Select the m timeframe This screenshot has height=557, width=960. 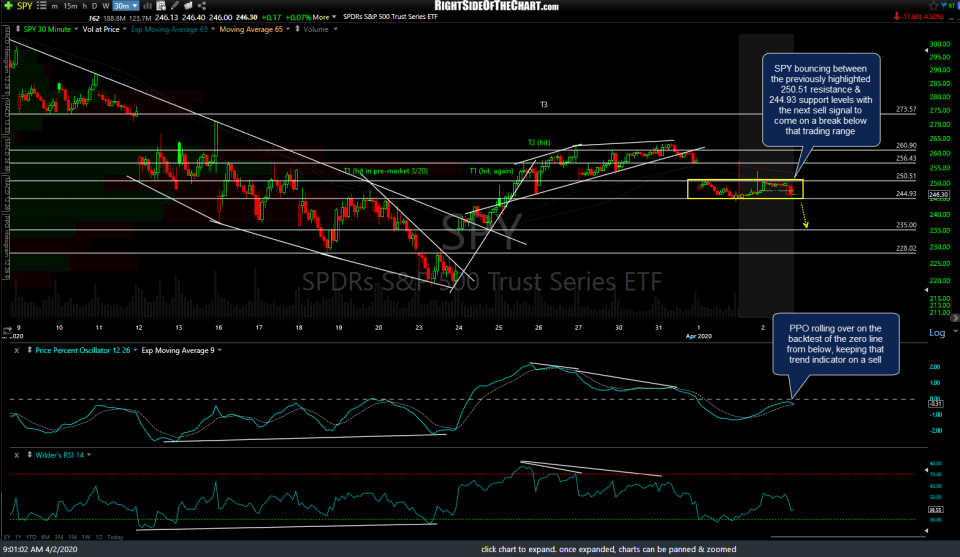54,6
